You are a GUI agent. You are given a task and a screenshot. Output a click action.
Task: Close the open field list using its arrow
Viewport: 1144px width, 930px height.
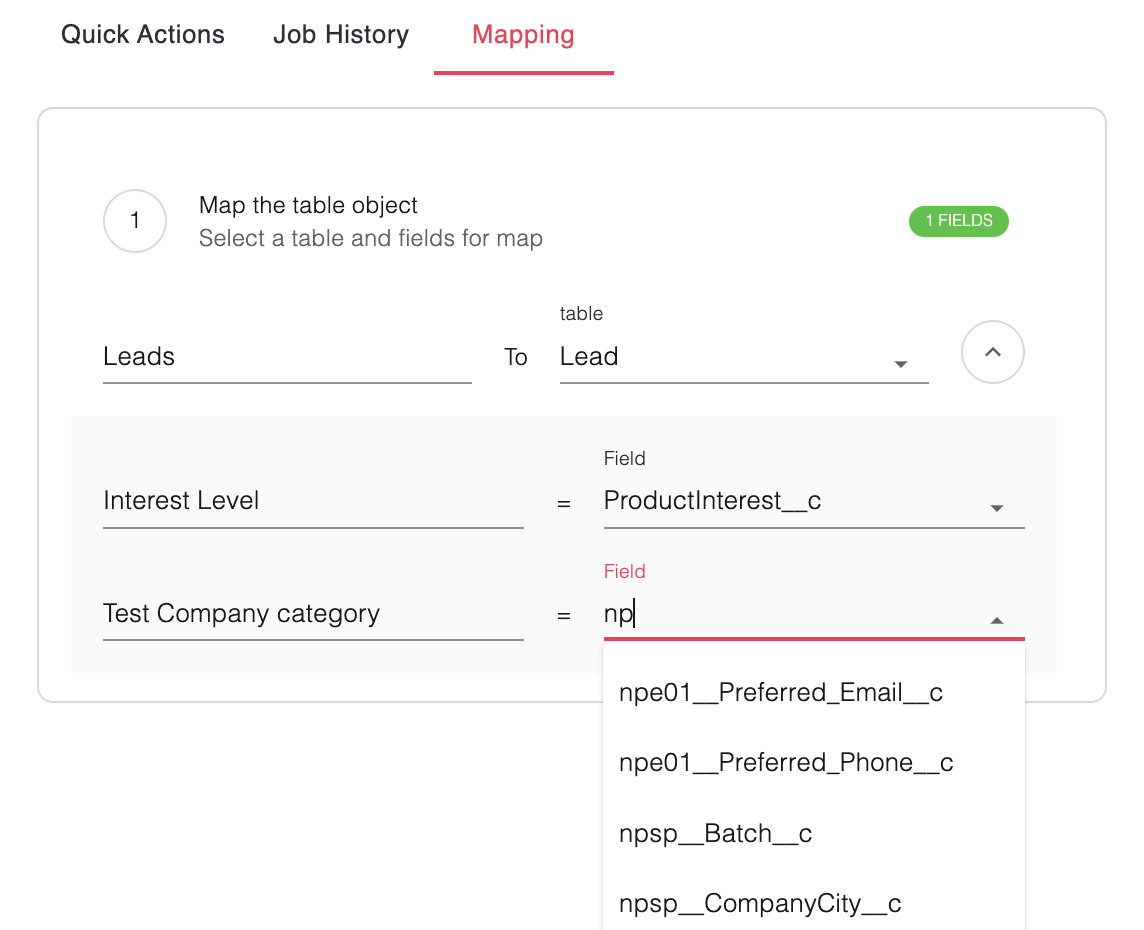(x=996, y=621)
